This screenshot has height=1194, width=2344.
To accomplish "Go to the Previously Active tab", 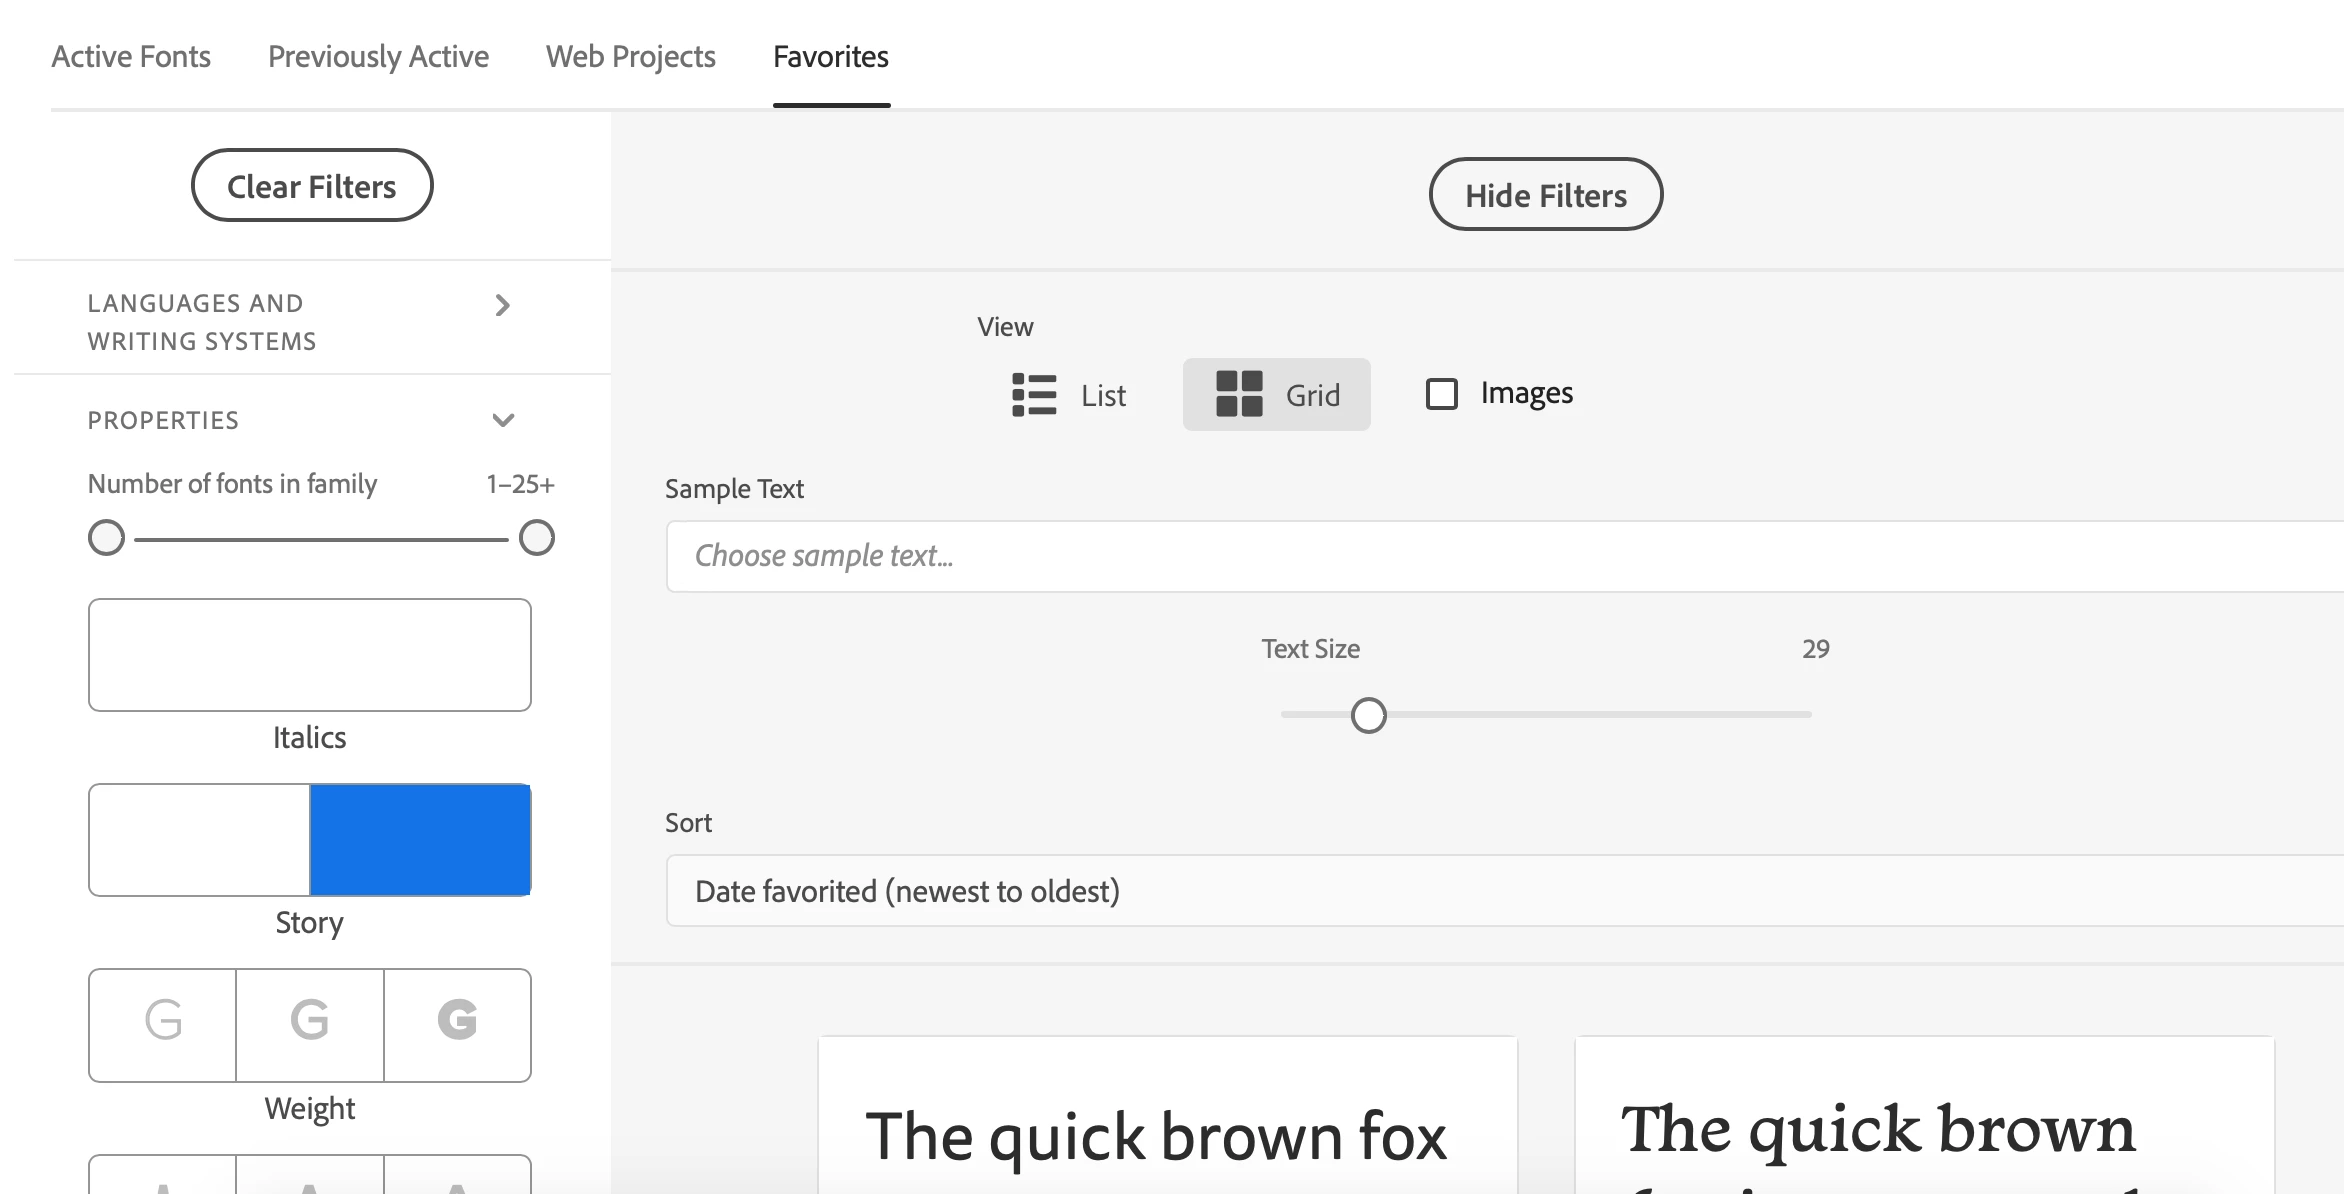I will pos(378,57).
